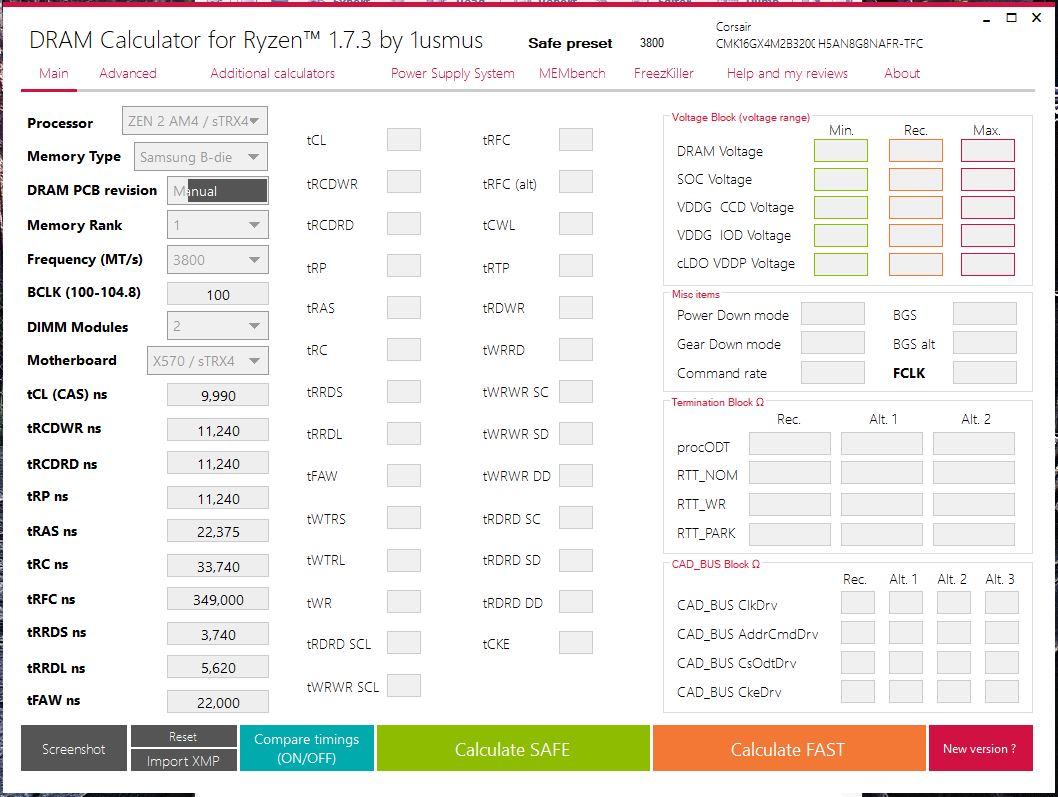Click the Power Down mode field
Screen dimensions: 1058x797
tap(833, 314)
